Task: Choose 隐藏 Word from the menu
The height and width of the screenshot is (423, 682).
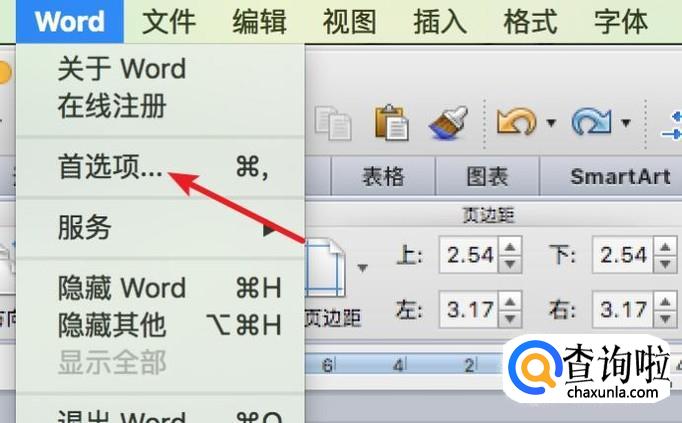Action: (x=121, y=288)
